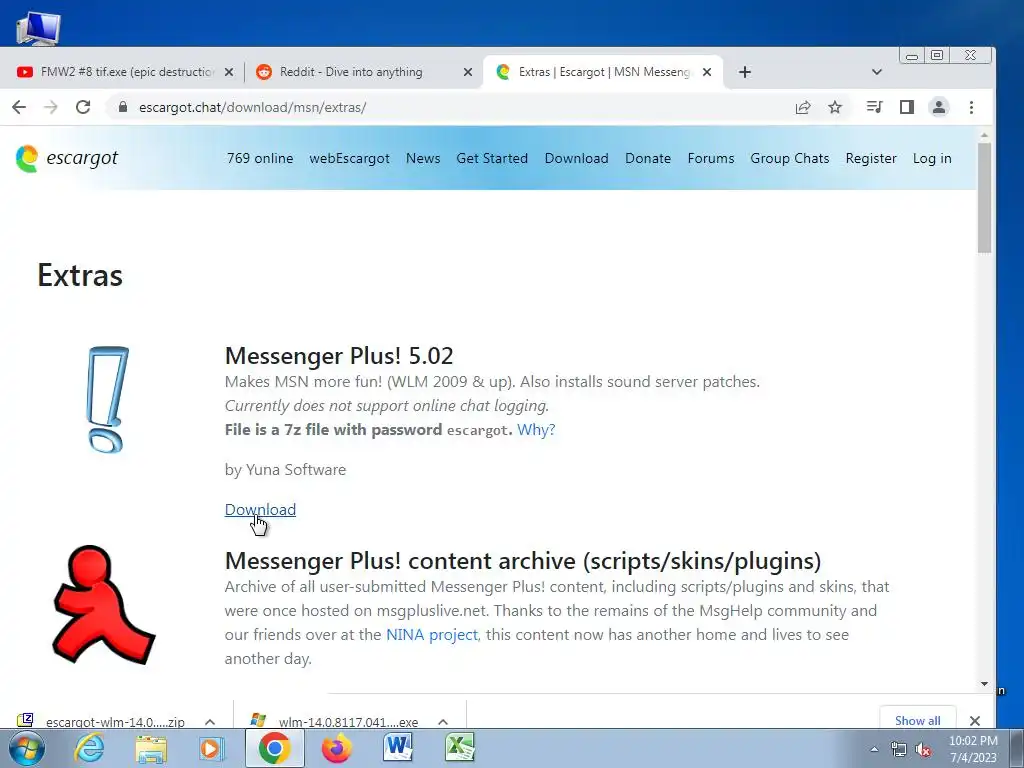Expand options for escargot-wlm zip download
The height and width of the screenshot is (768, 1024).
pyautogui.click(x=210, y=722)
